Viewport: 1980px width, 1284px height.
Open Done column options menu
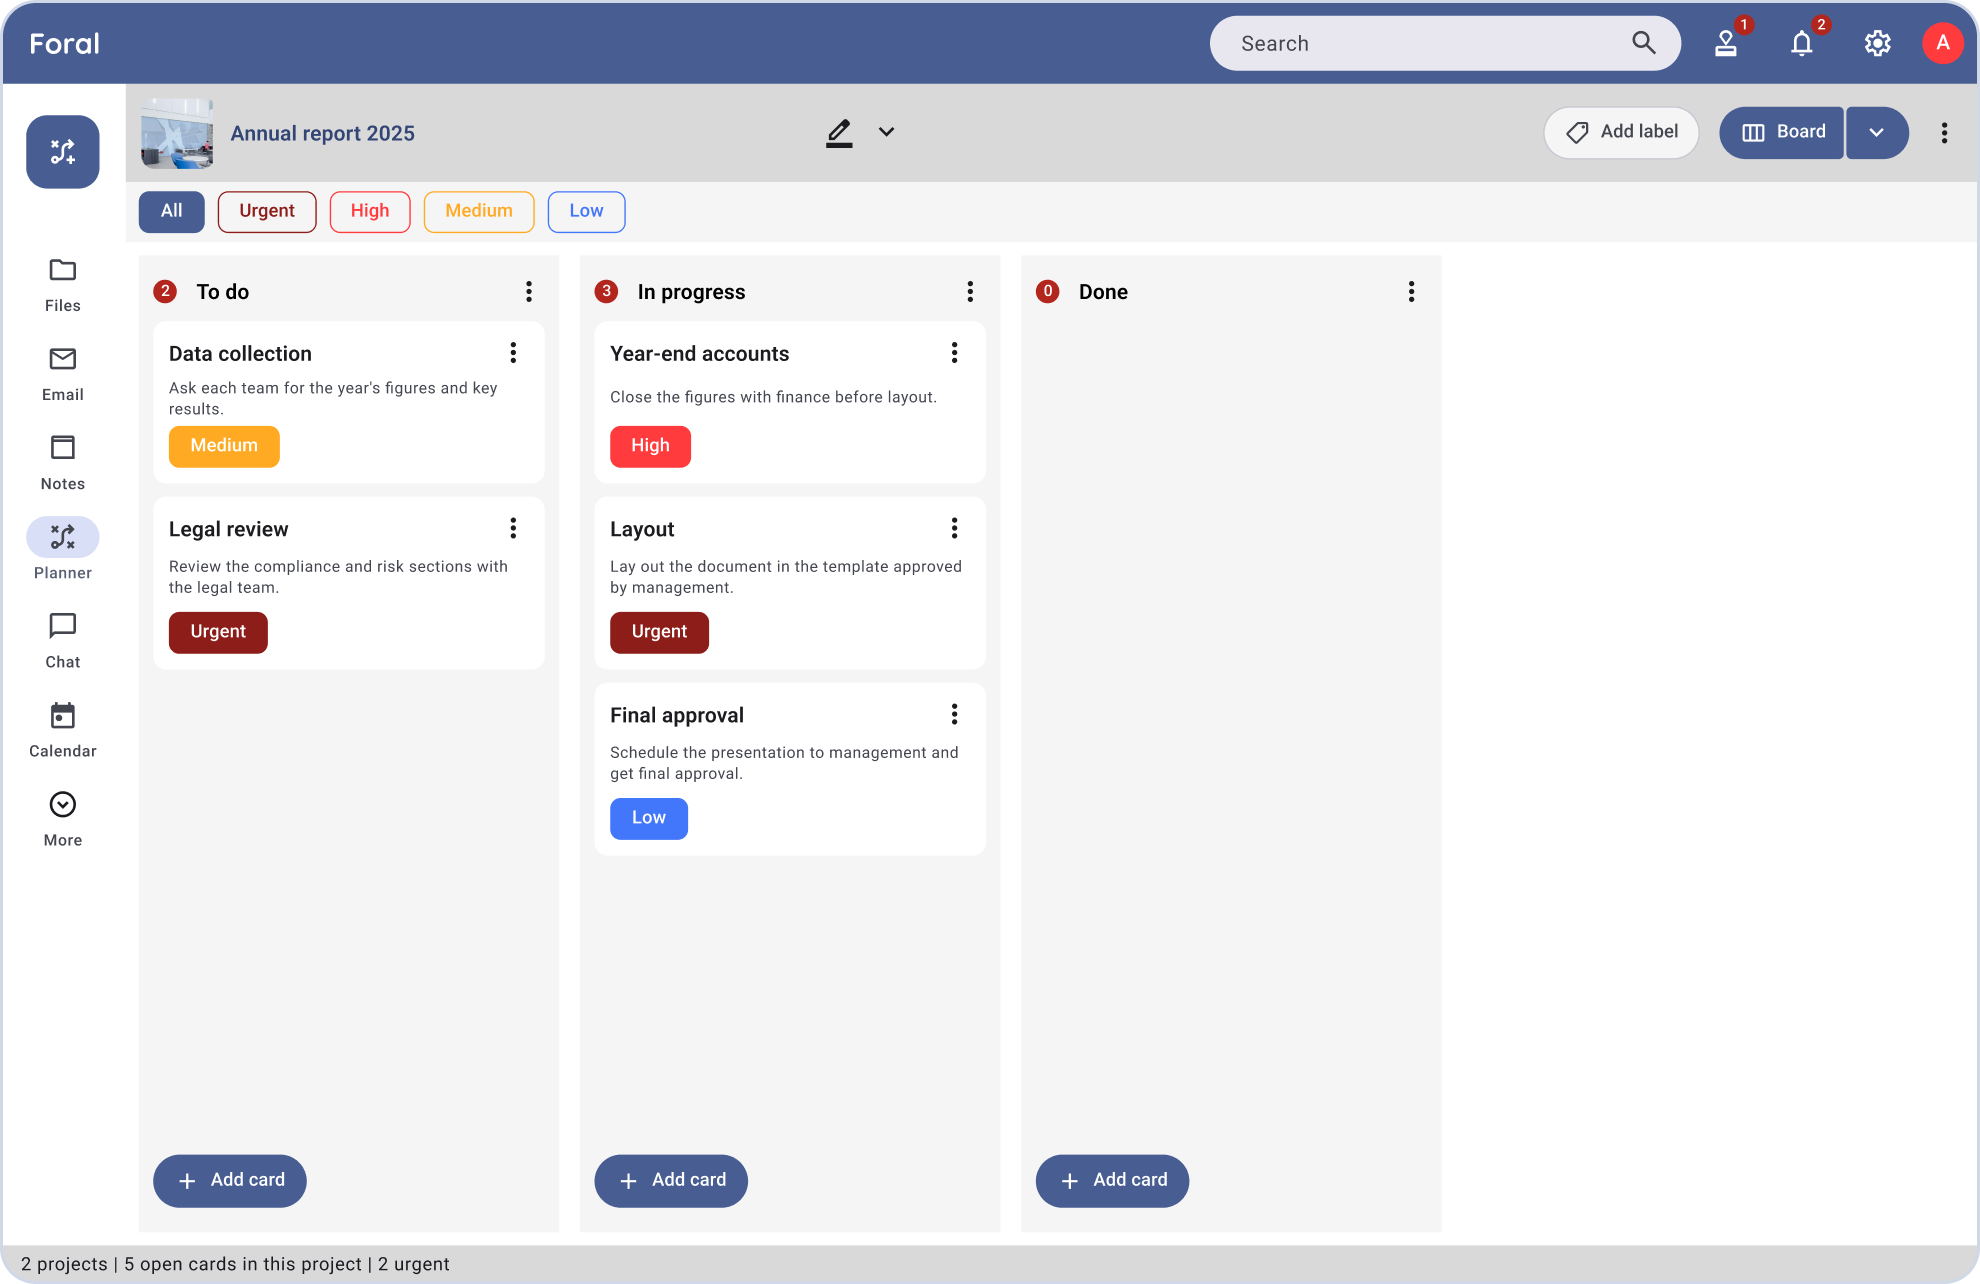pyautogui.click(x=1411, y=291)
